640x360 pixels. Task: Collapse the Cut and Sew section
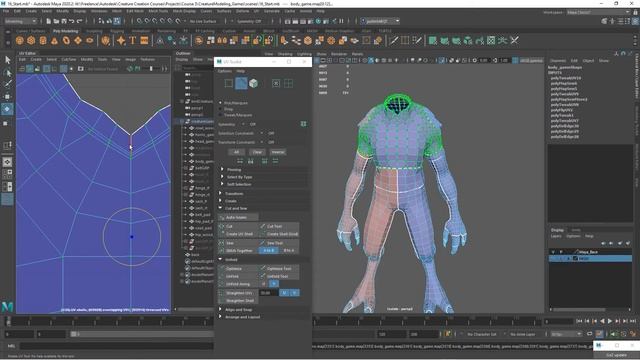coord(220,208)
